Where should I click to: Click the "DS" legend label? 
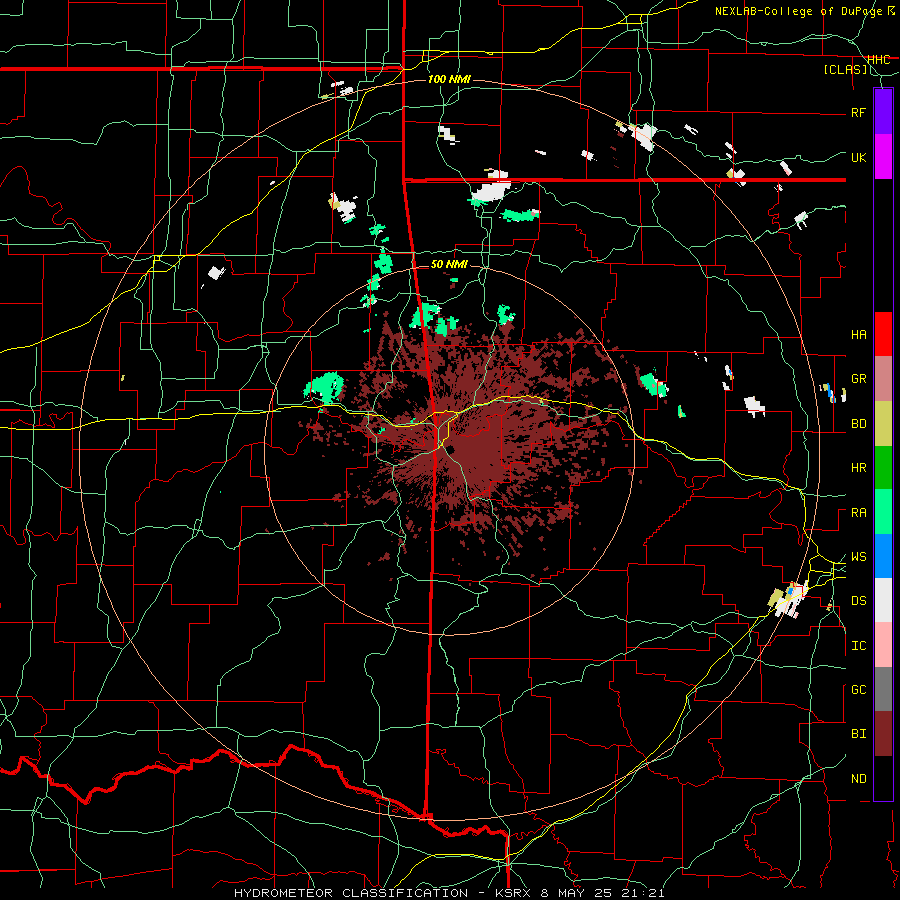coord(858,601)
